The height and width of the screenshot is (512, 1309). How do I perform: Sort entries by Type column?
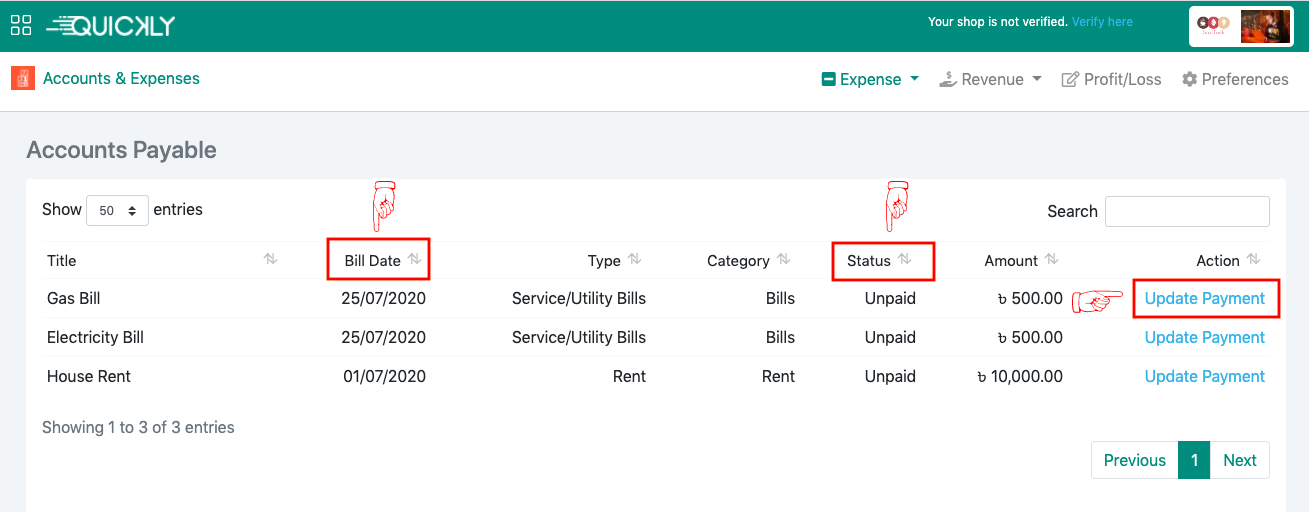coord(634,260)
